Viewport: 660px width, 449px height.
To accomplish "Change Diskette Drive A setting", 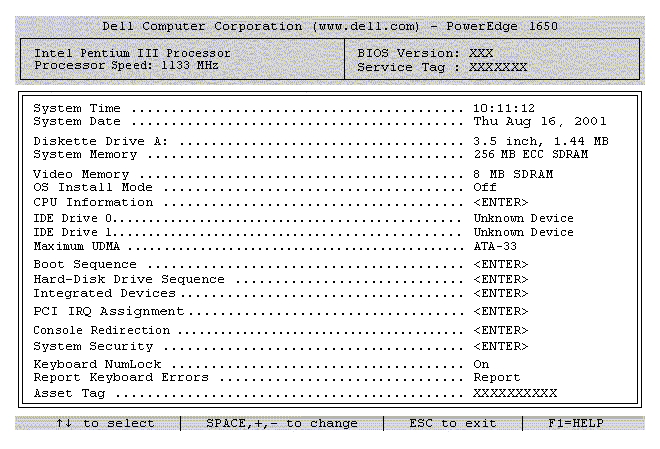I will [541, 141].
